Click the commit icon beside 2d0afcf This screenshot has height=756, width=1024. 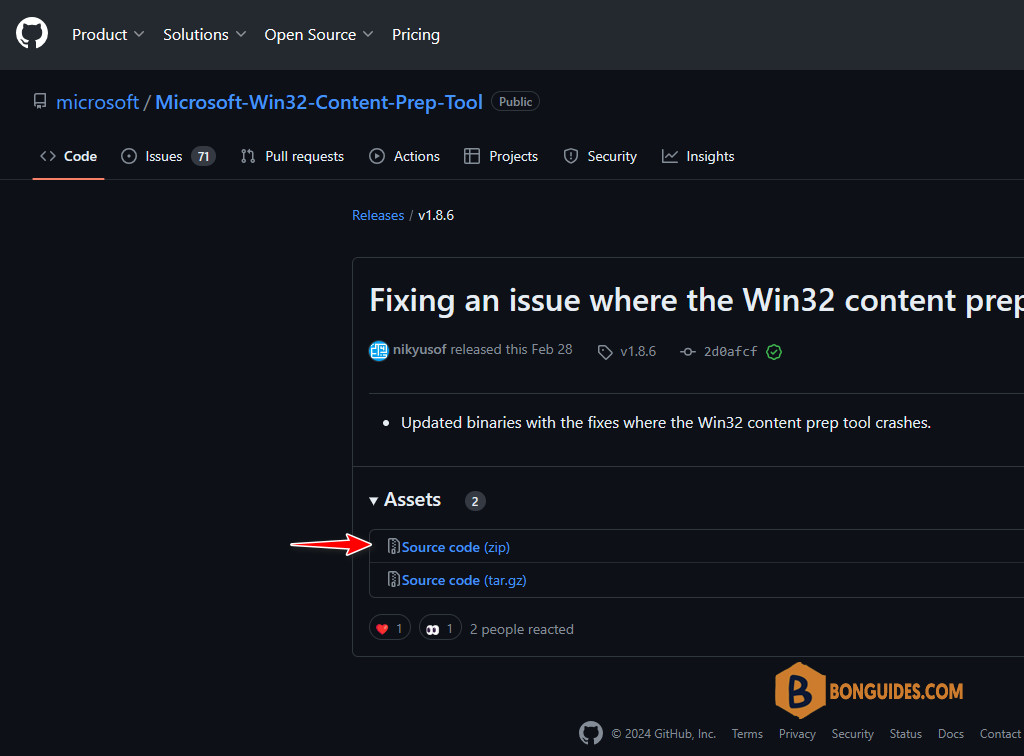(688, 352)
